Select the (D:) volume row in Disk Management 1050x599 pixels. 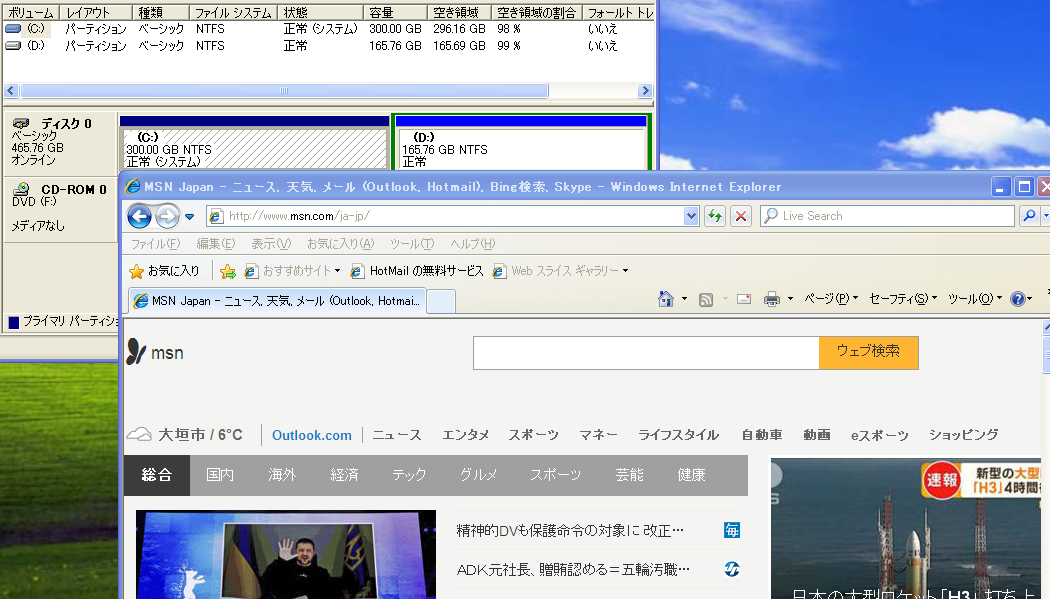click(x=328, y=46)
